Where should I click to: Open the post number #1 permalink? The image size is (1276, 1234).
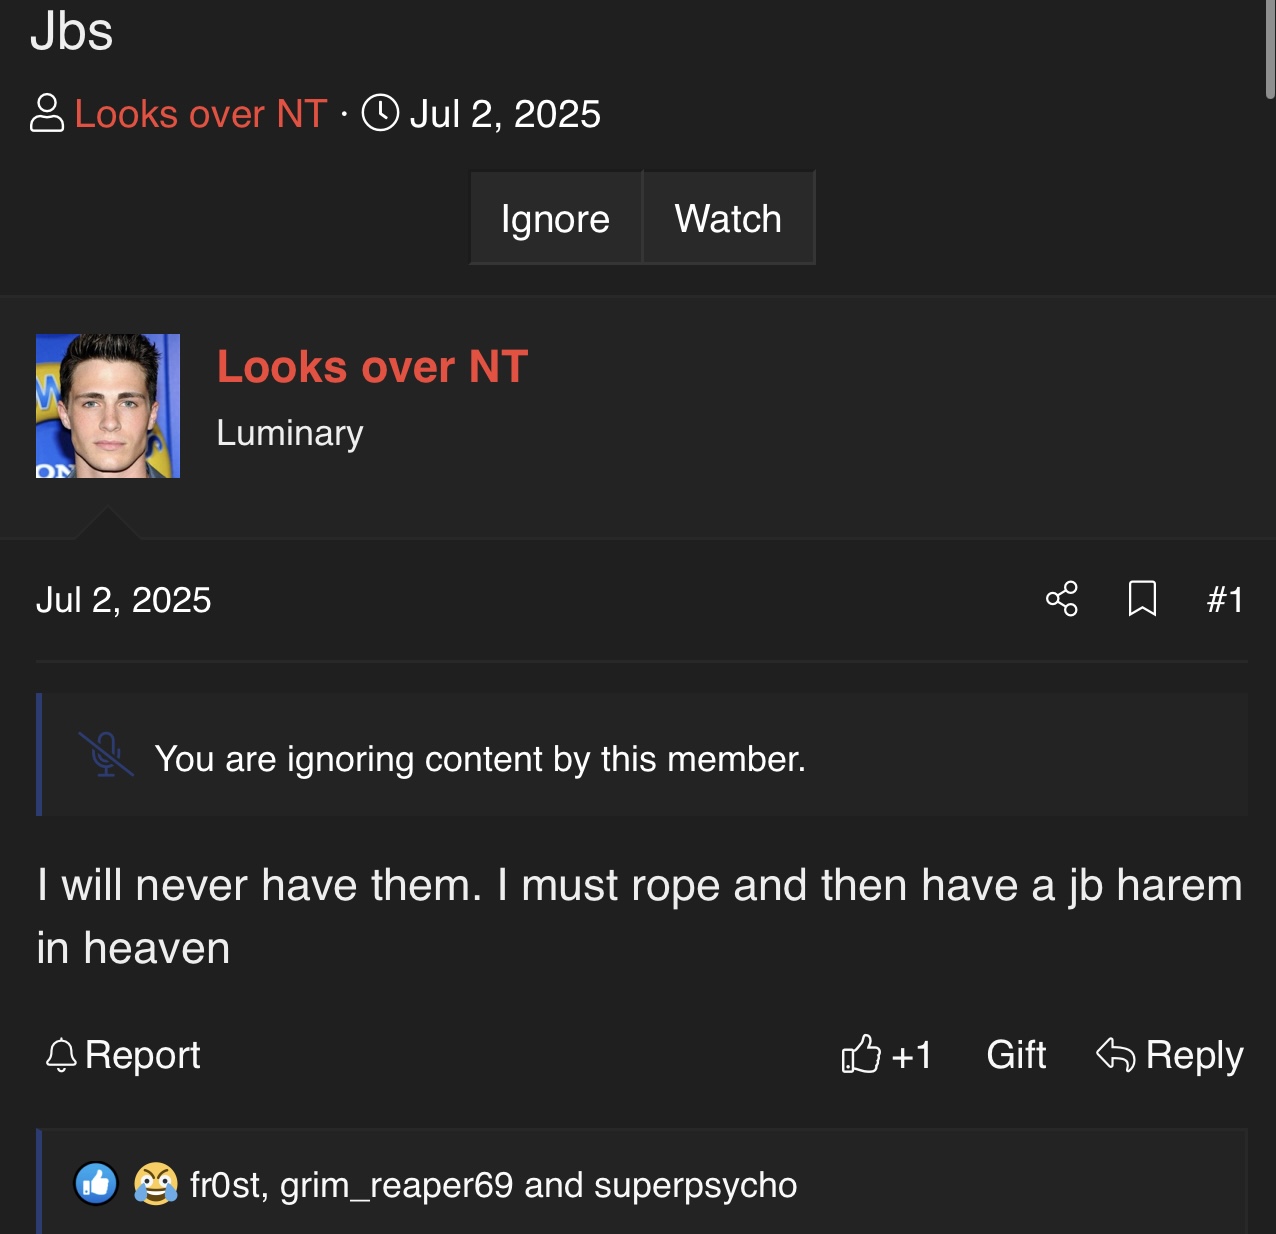tap(1225, 600)
